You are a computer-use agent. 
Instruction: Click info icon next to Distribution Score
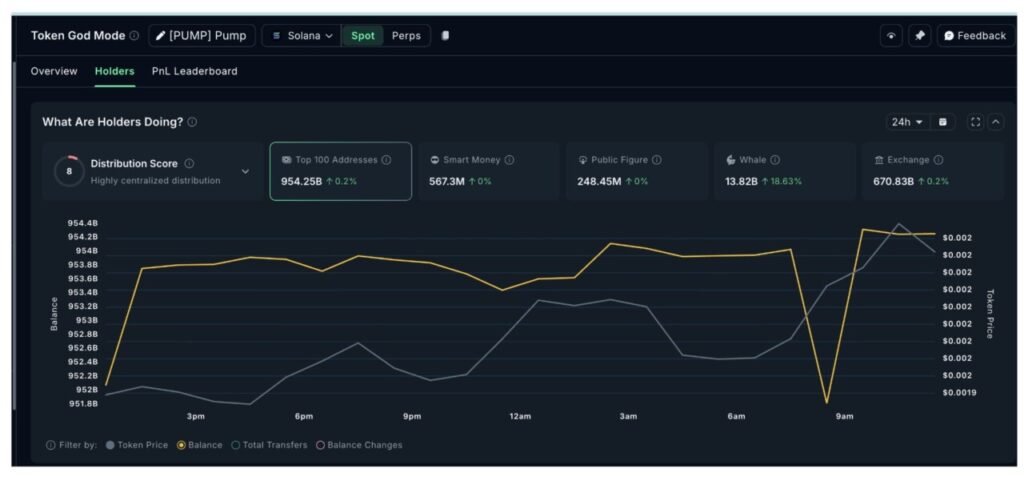189,163
